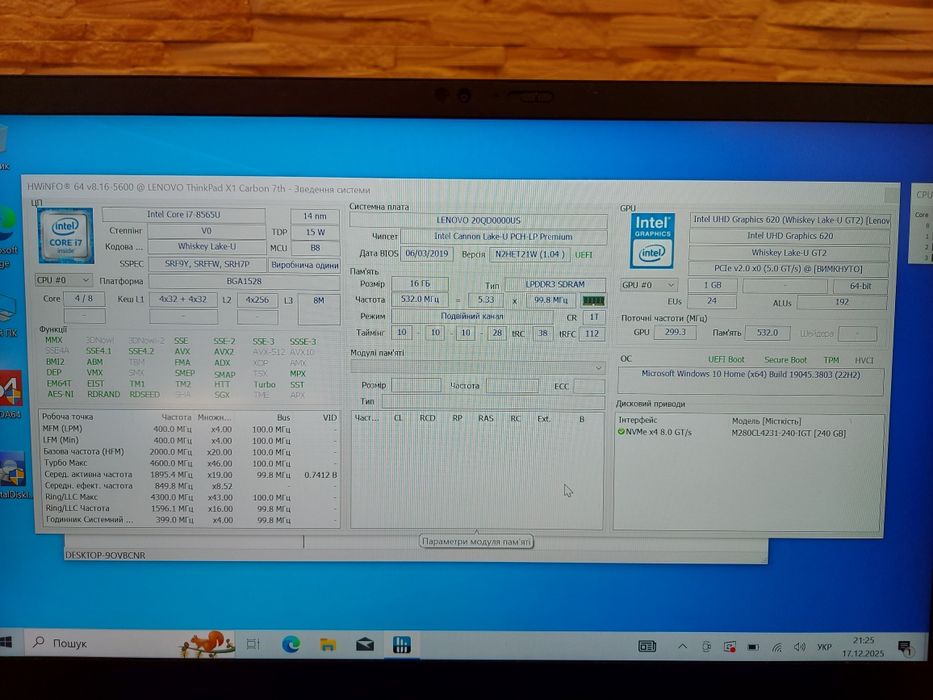This screenshot has height=700, width=933.
Task: Open File Explorer from the taskbar
Action: click(328, 644)
